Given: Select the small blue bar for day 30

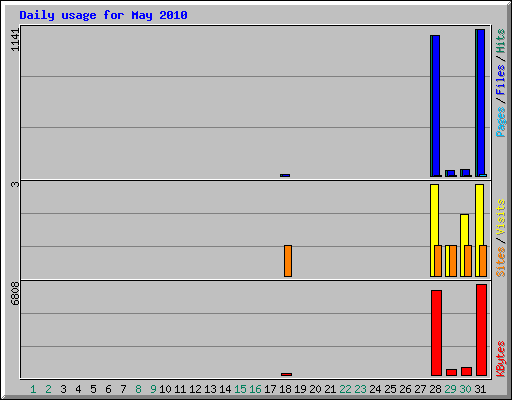Looking at the screenshot, I should pos(466,173).
